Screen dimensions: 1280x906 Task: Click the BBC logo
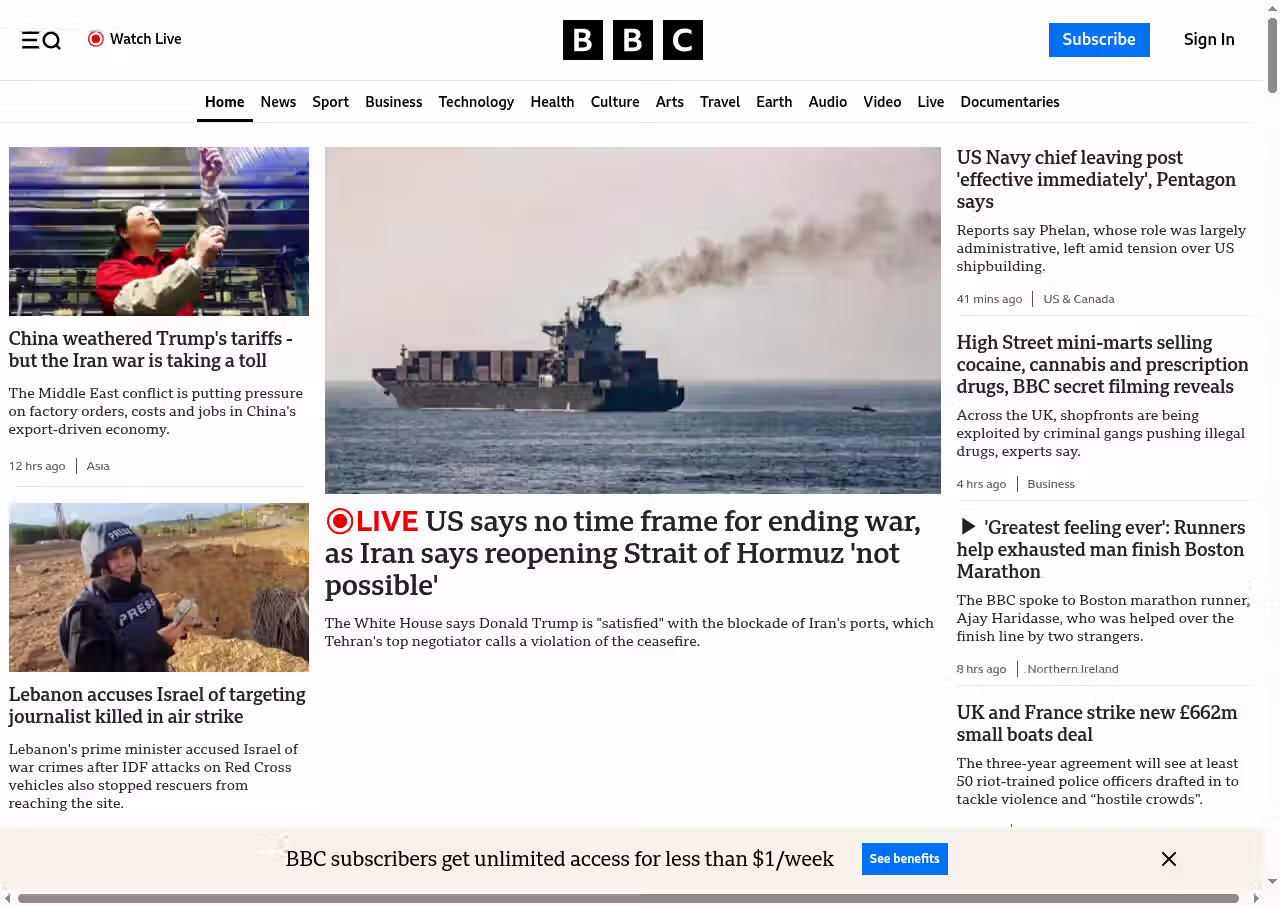632,40
